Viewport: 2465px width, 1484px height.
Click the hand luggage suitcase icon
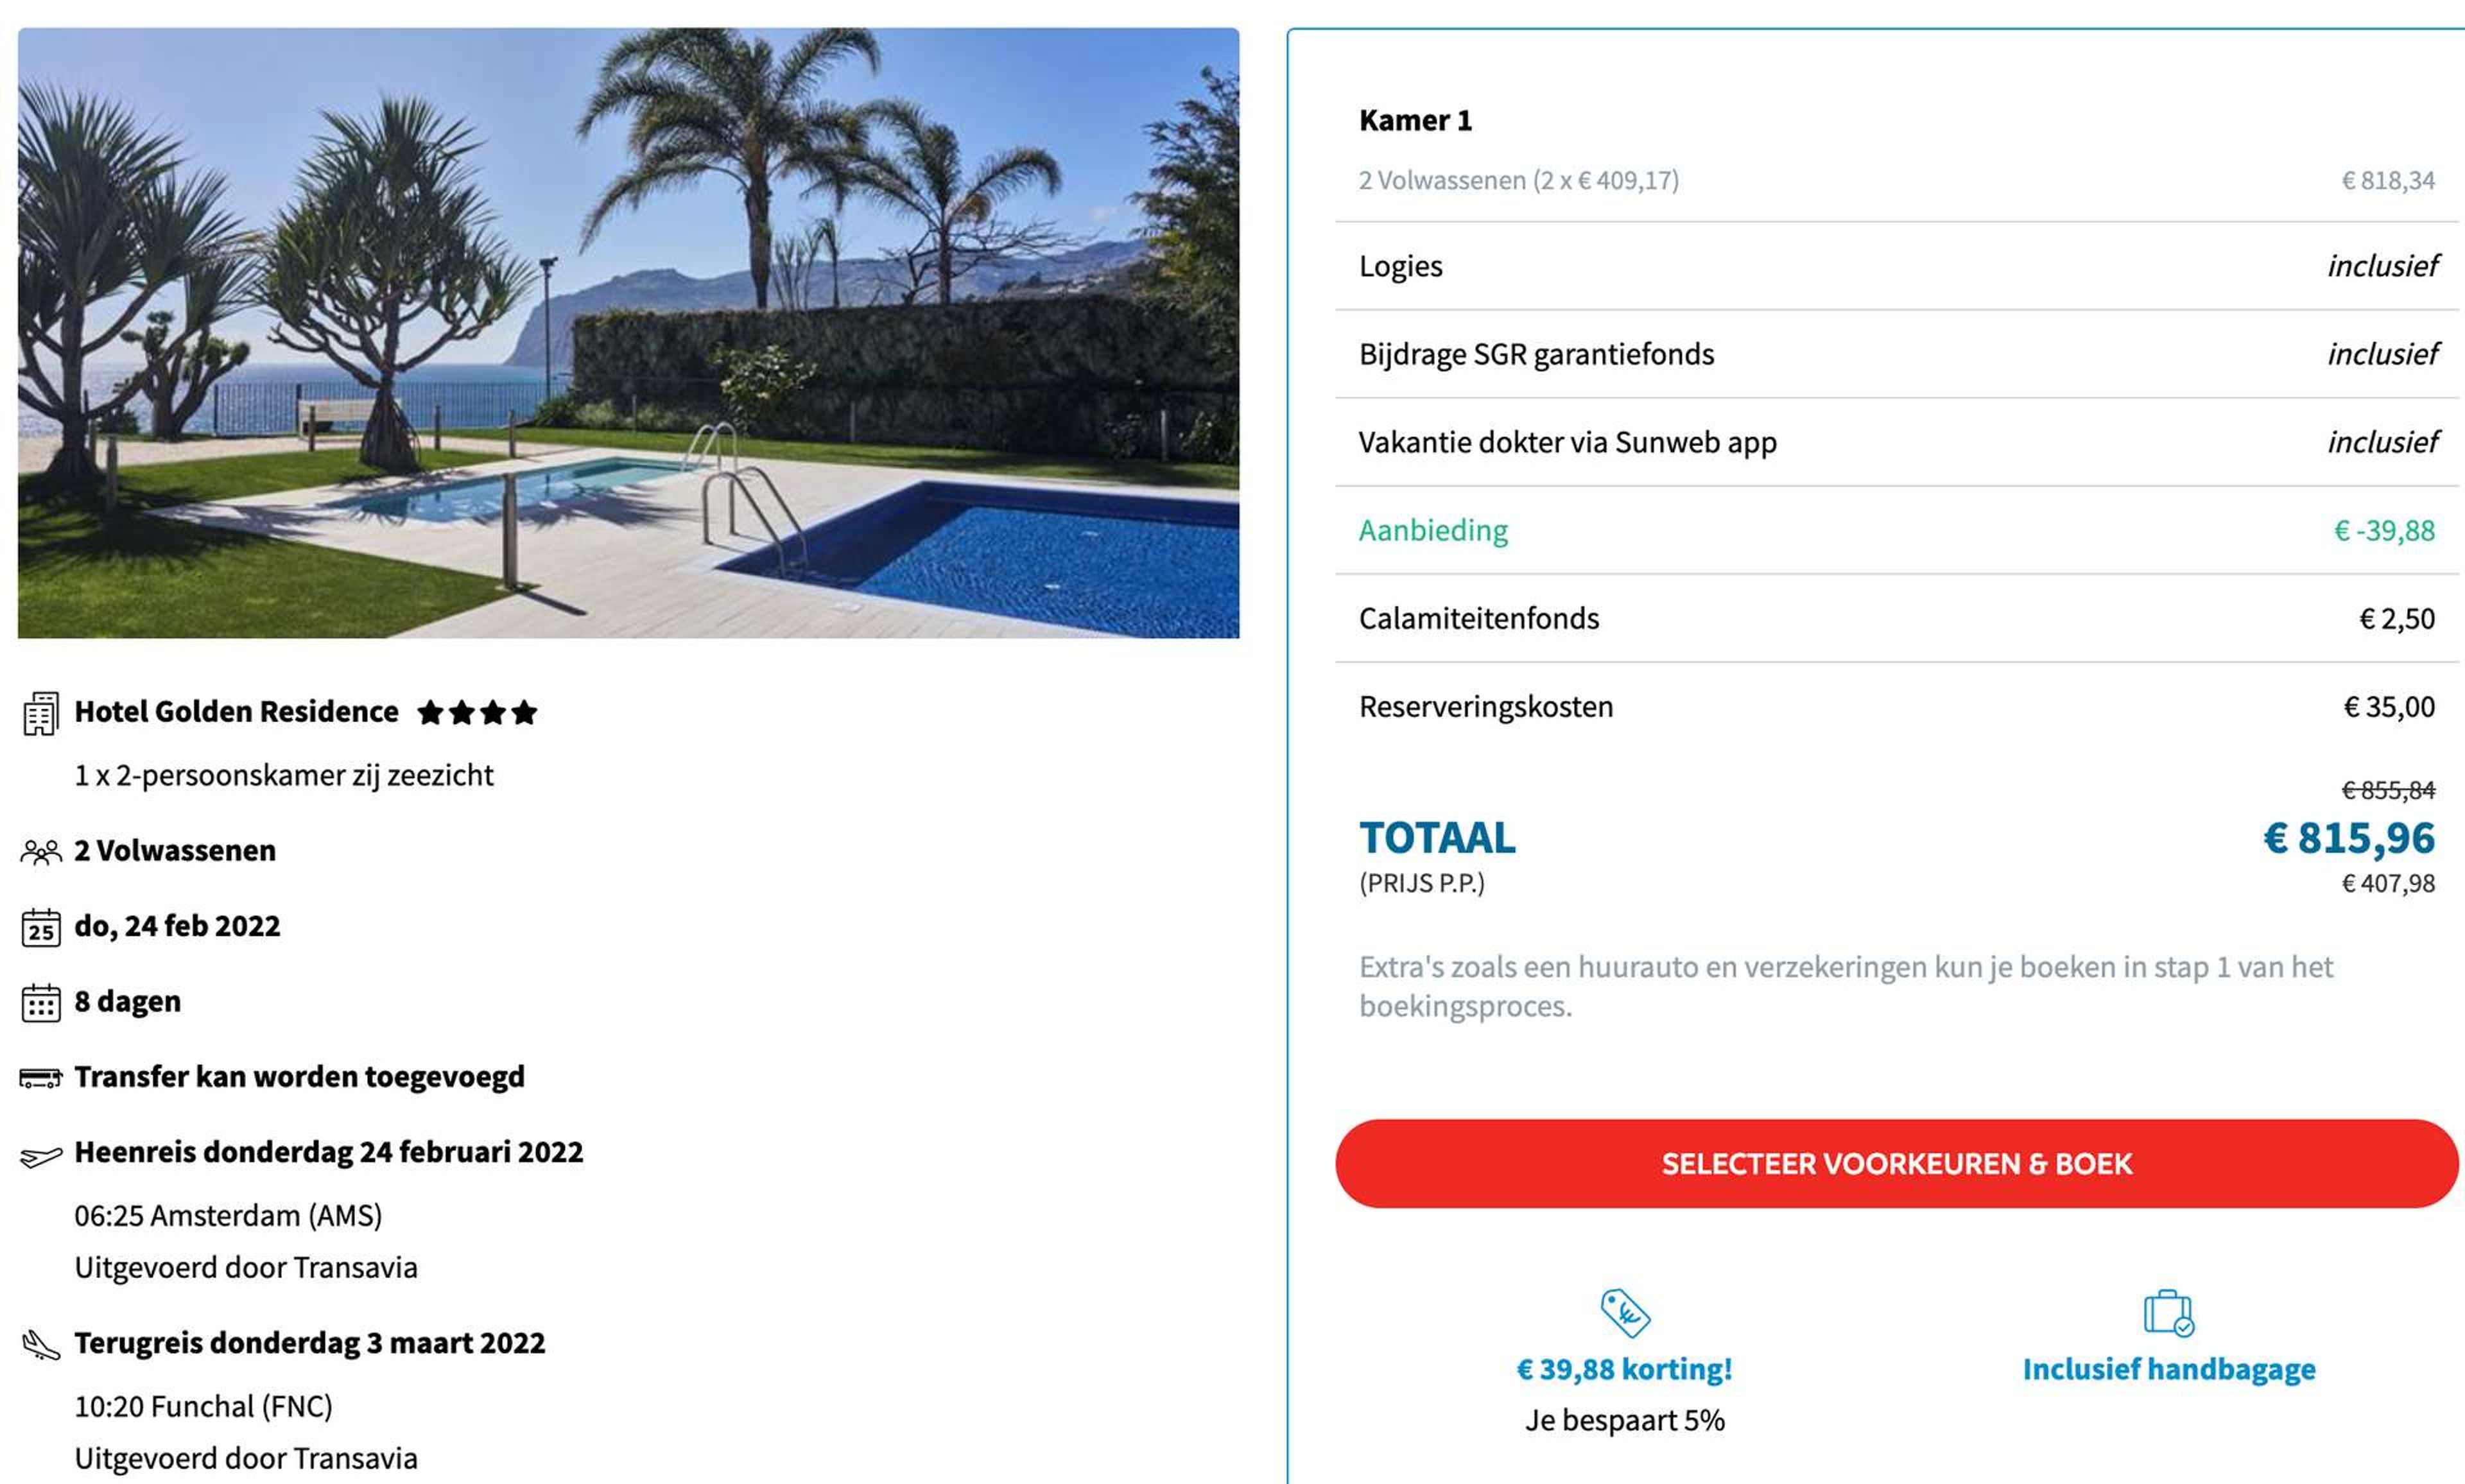(x=2169, y=1312)
